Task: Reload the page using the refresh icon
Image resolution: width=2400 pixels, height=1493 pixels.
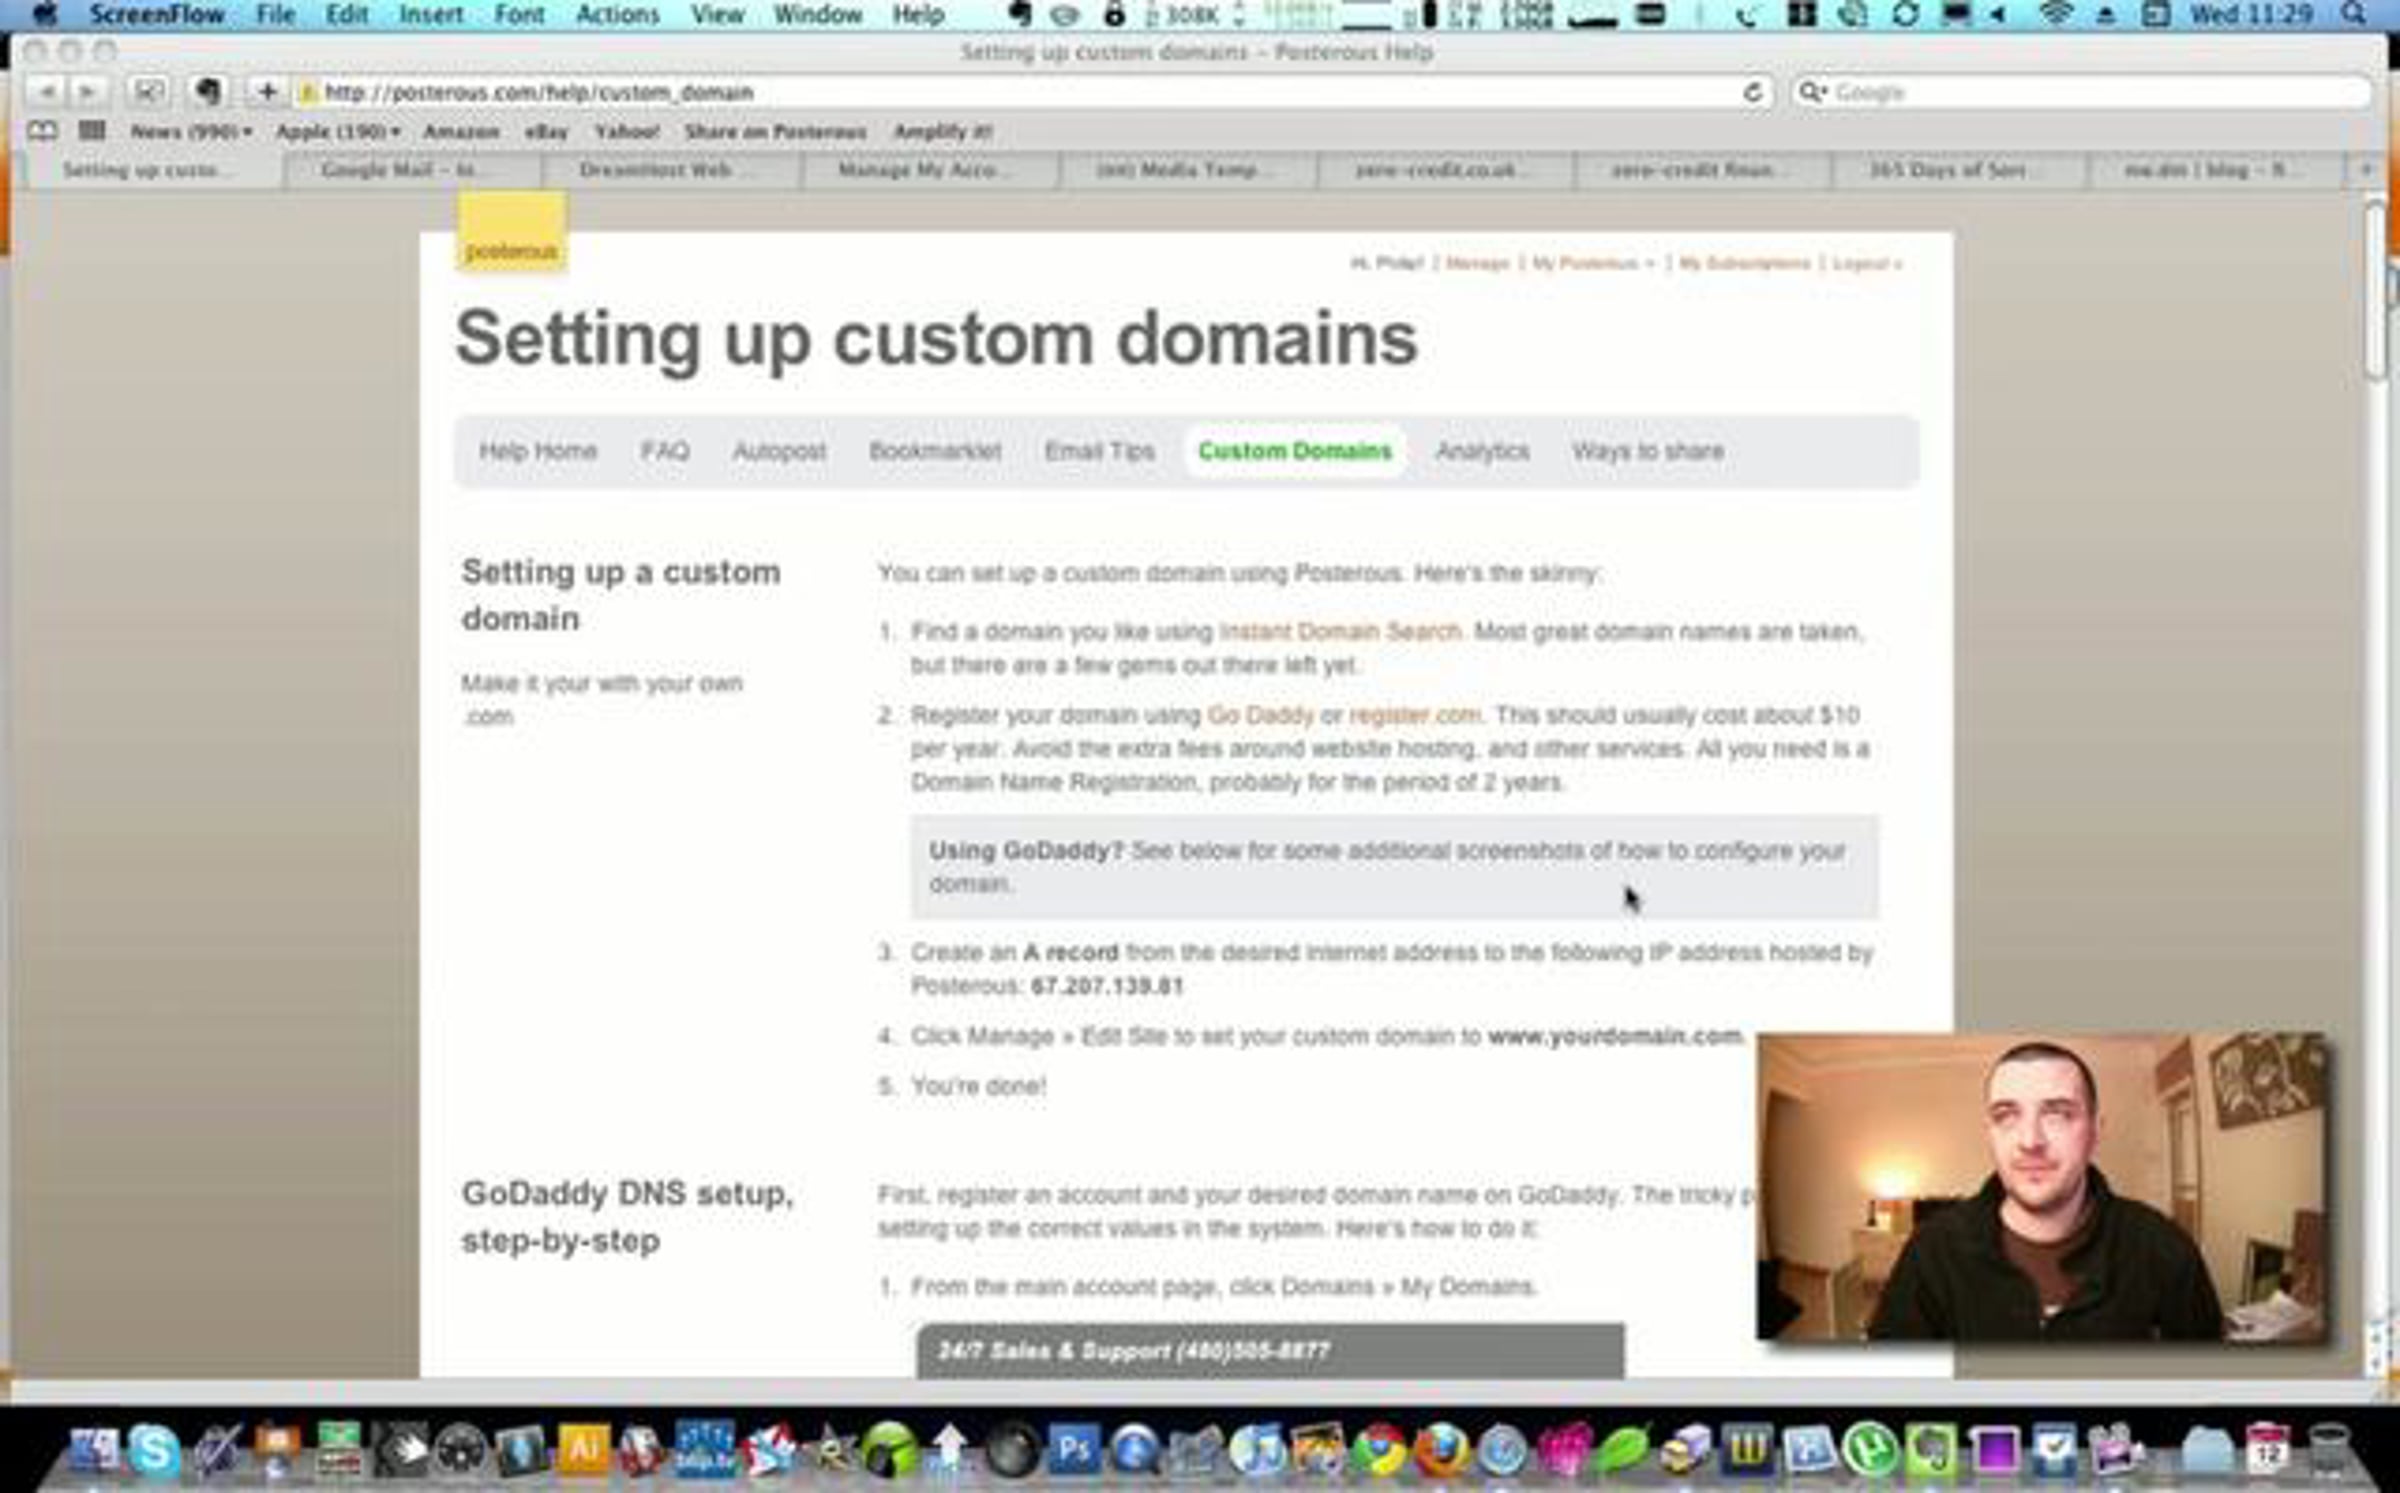Action: click(x=1751, y=92)
